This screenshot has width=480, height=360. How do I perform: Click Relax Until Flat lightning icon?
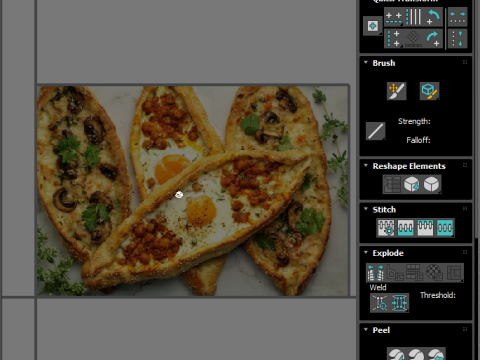(x=412, y=184)
